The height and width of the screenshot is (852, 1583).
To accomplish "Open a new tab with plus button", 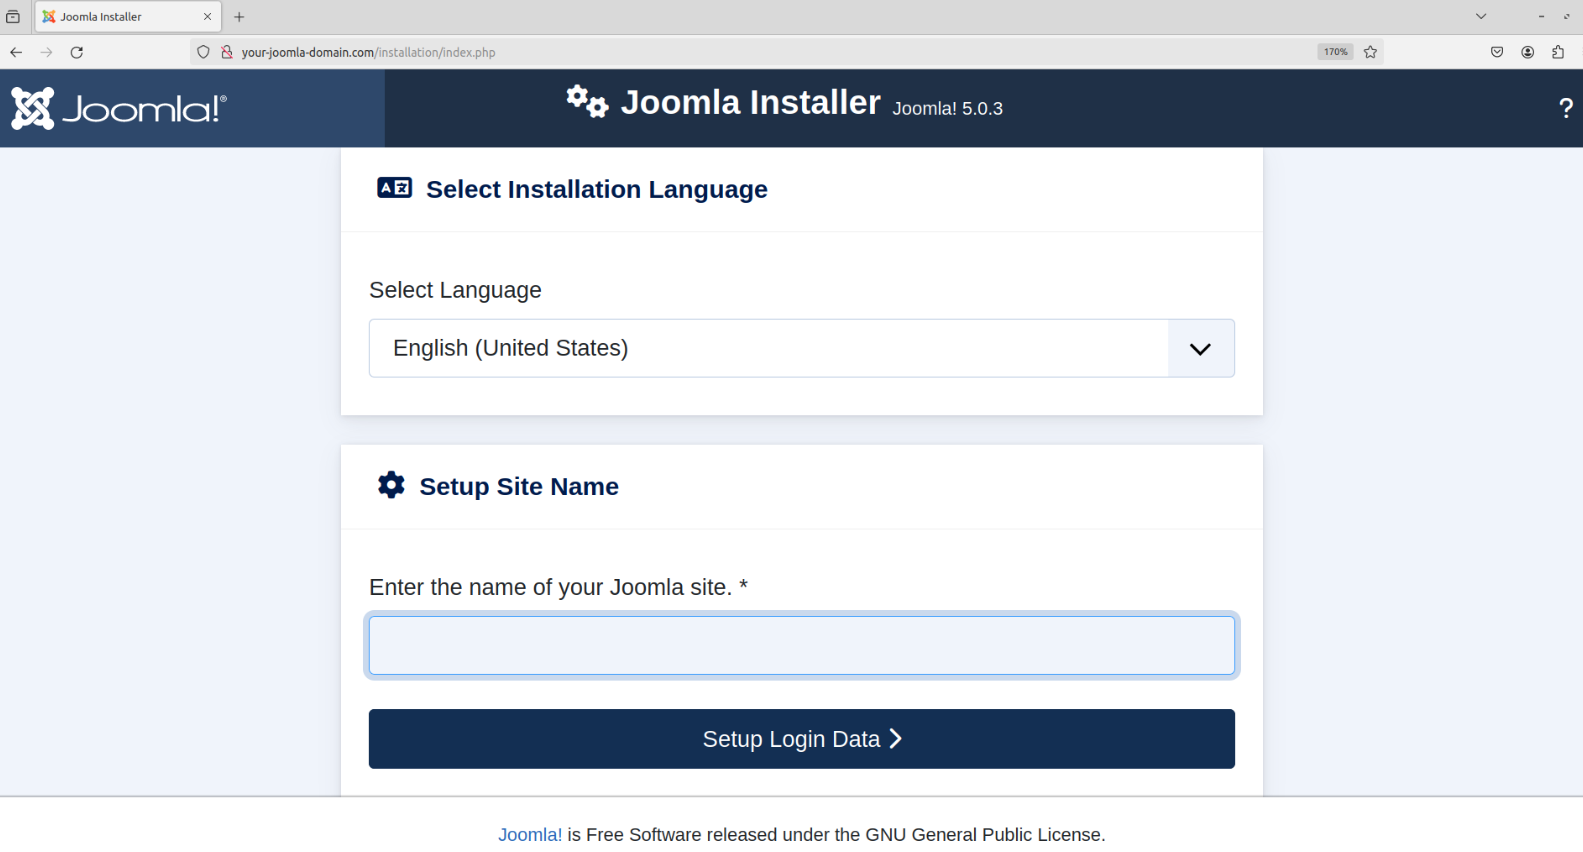I will tap(239, 17).
